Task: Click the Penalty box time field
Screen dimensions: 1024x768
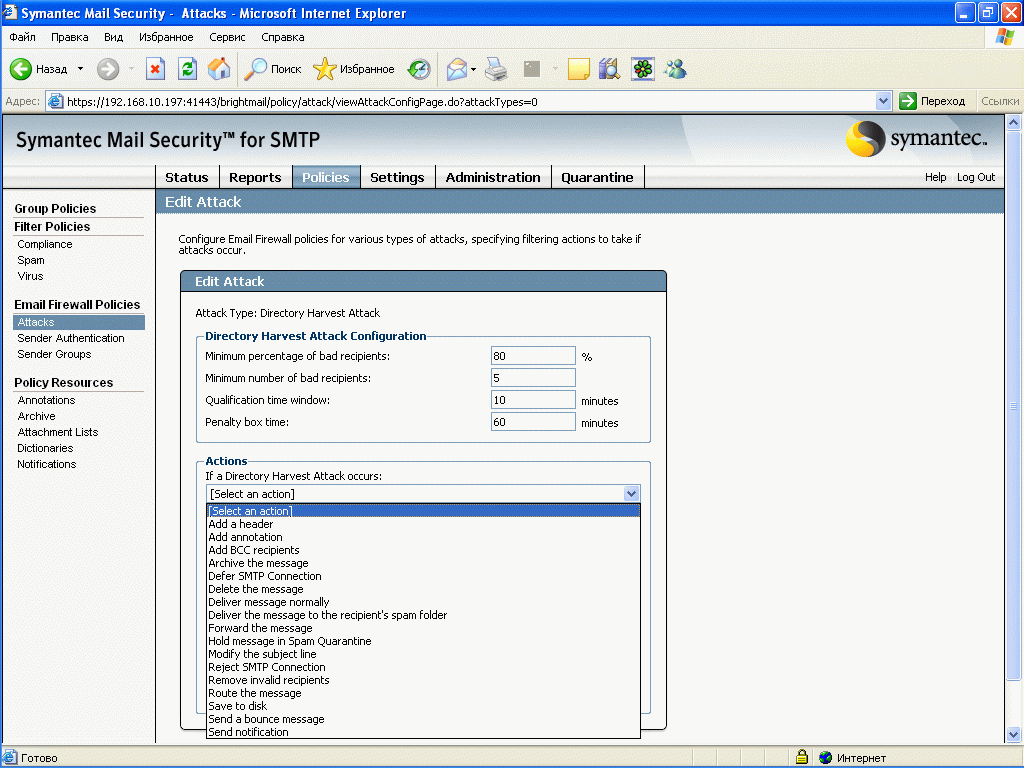Action: (533, 422)
